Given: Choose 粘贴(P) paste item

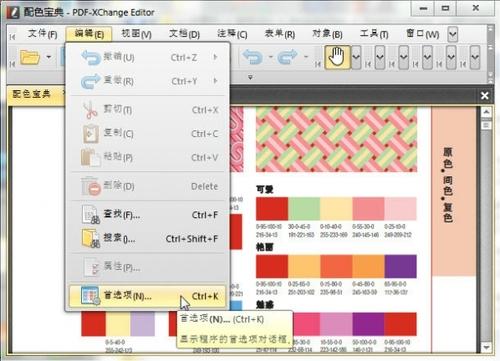Looking at the screenshot, I should click(x=148, y=157).
